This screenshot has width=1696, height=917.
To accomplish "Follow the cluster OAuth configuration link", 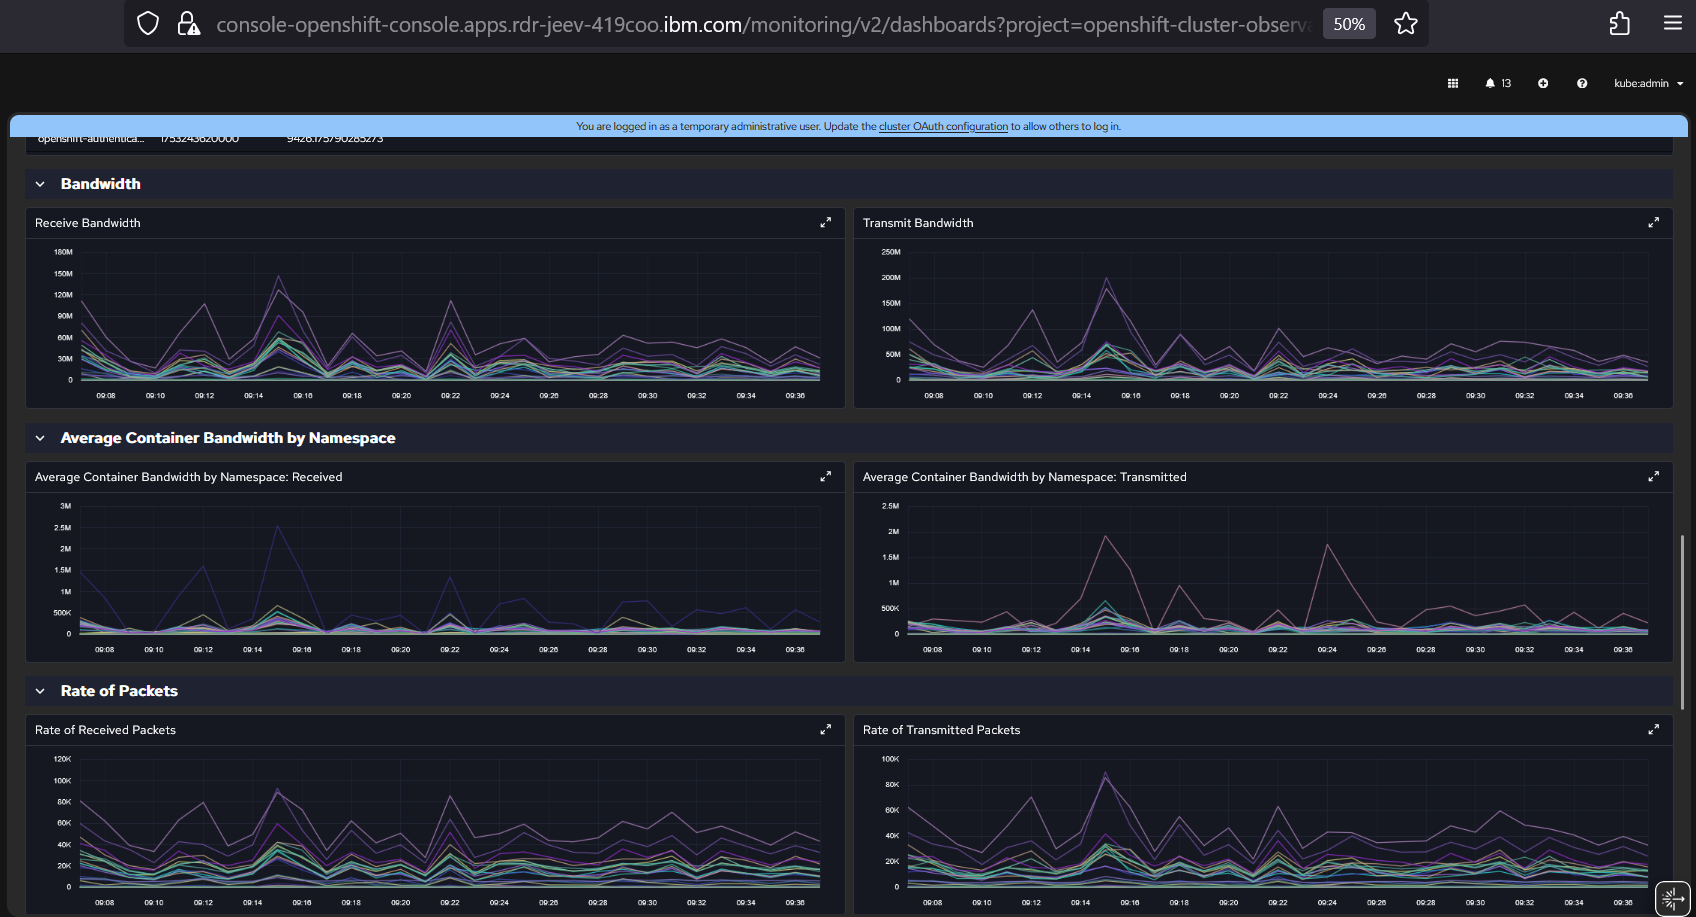I will pyautogui.click(x=943, y=126).
